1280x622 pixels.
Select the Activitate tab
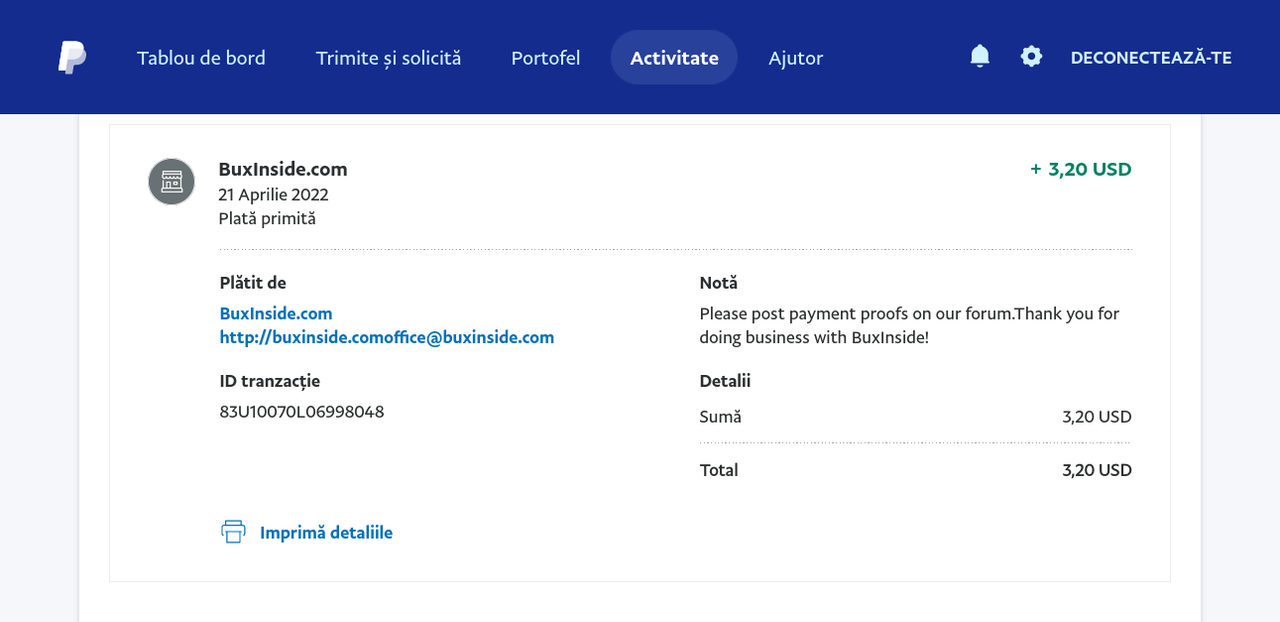[x=674, y=57]
